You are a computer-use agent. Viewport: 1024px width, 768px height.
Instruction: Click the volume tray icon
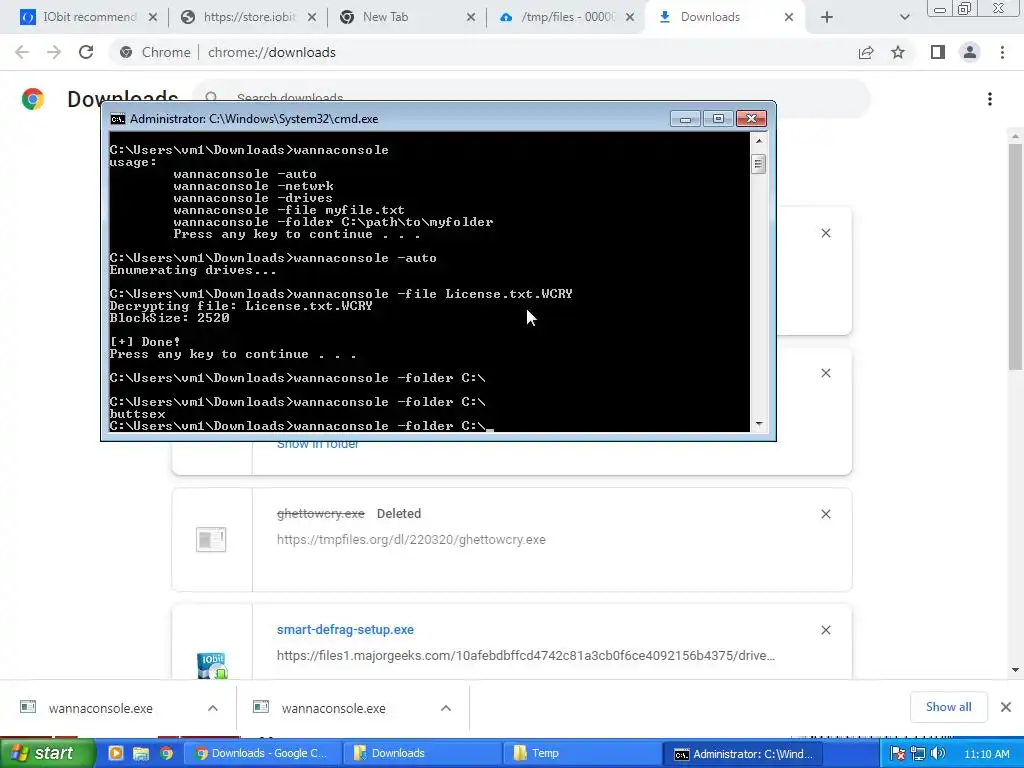coord(938,754)
